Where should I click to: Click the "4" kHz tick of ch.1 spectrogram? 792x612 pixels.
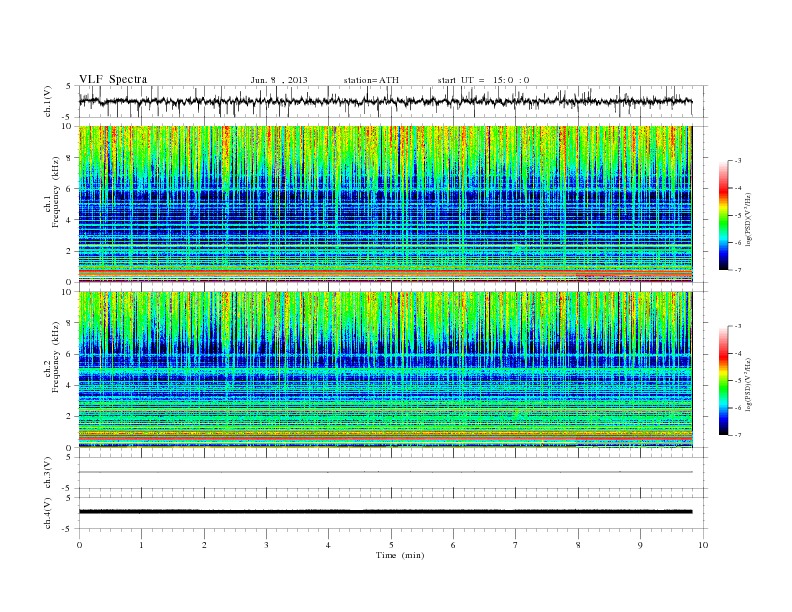pyautogui.click(x=69, y=220)
